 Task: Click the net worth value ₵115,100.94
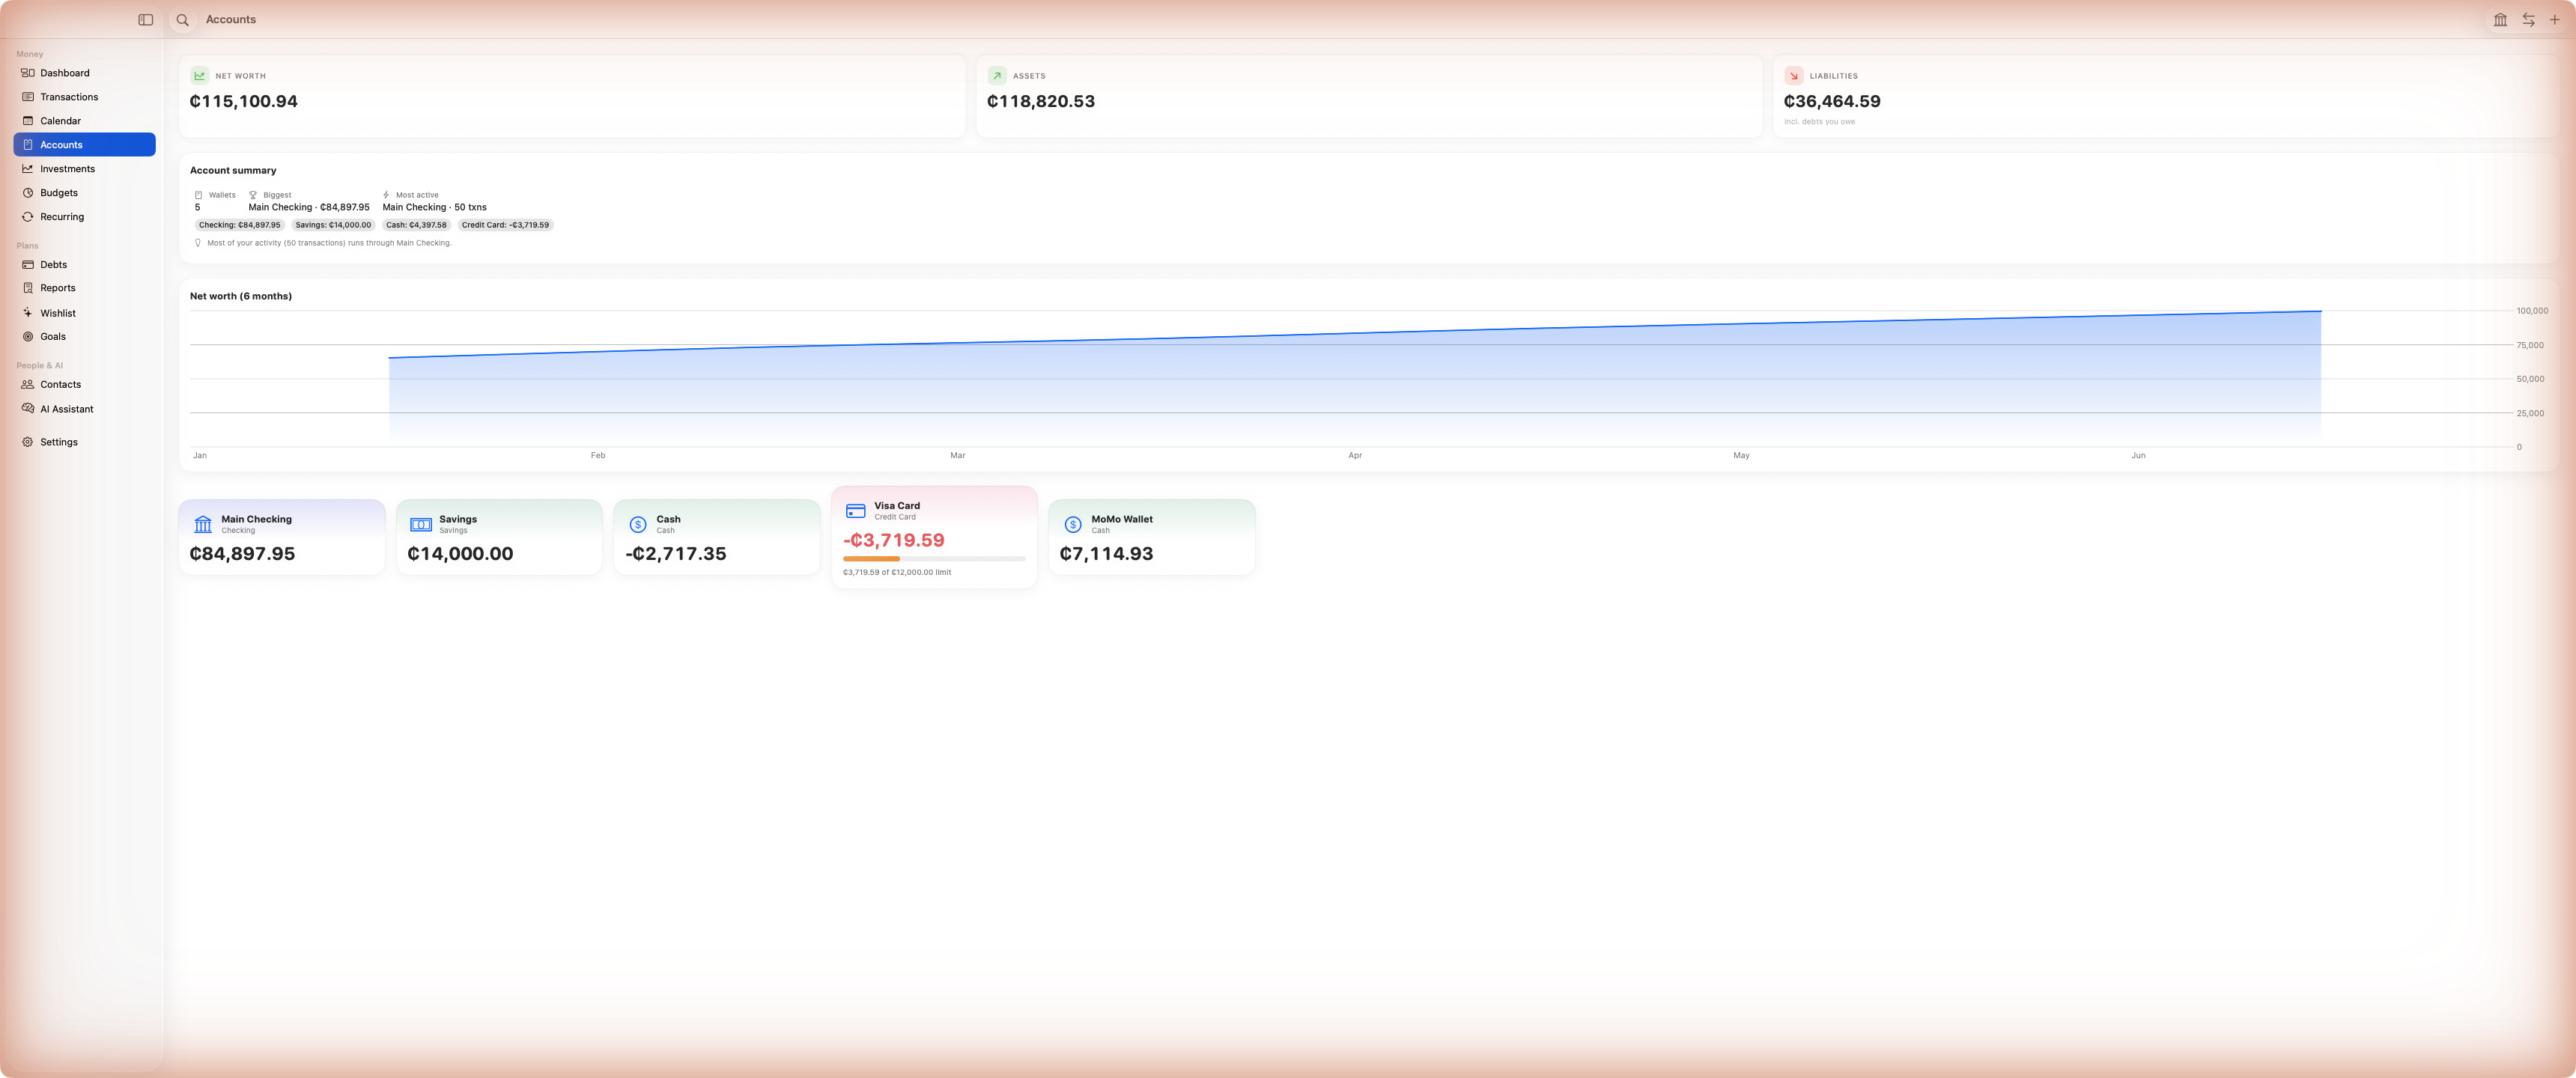(x=244, y=102)
